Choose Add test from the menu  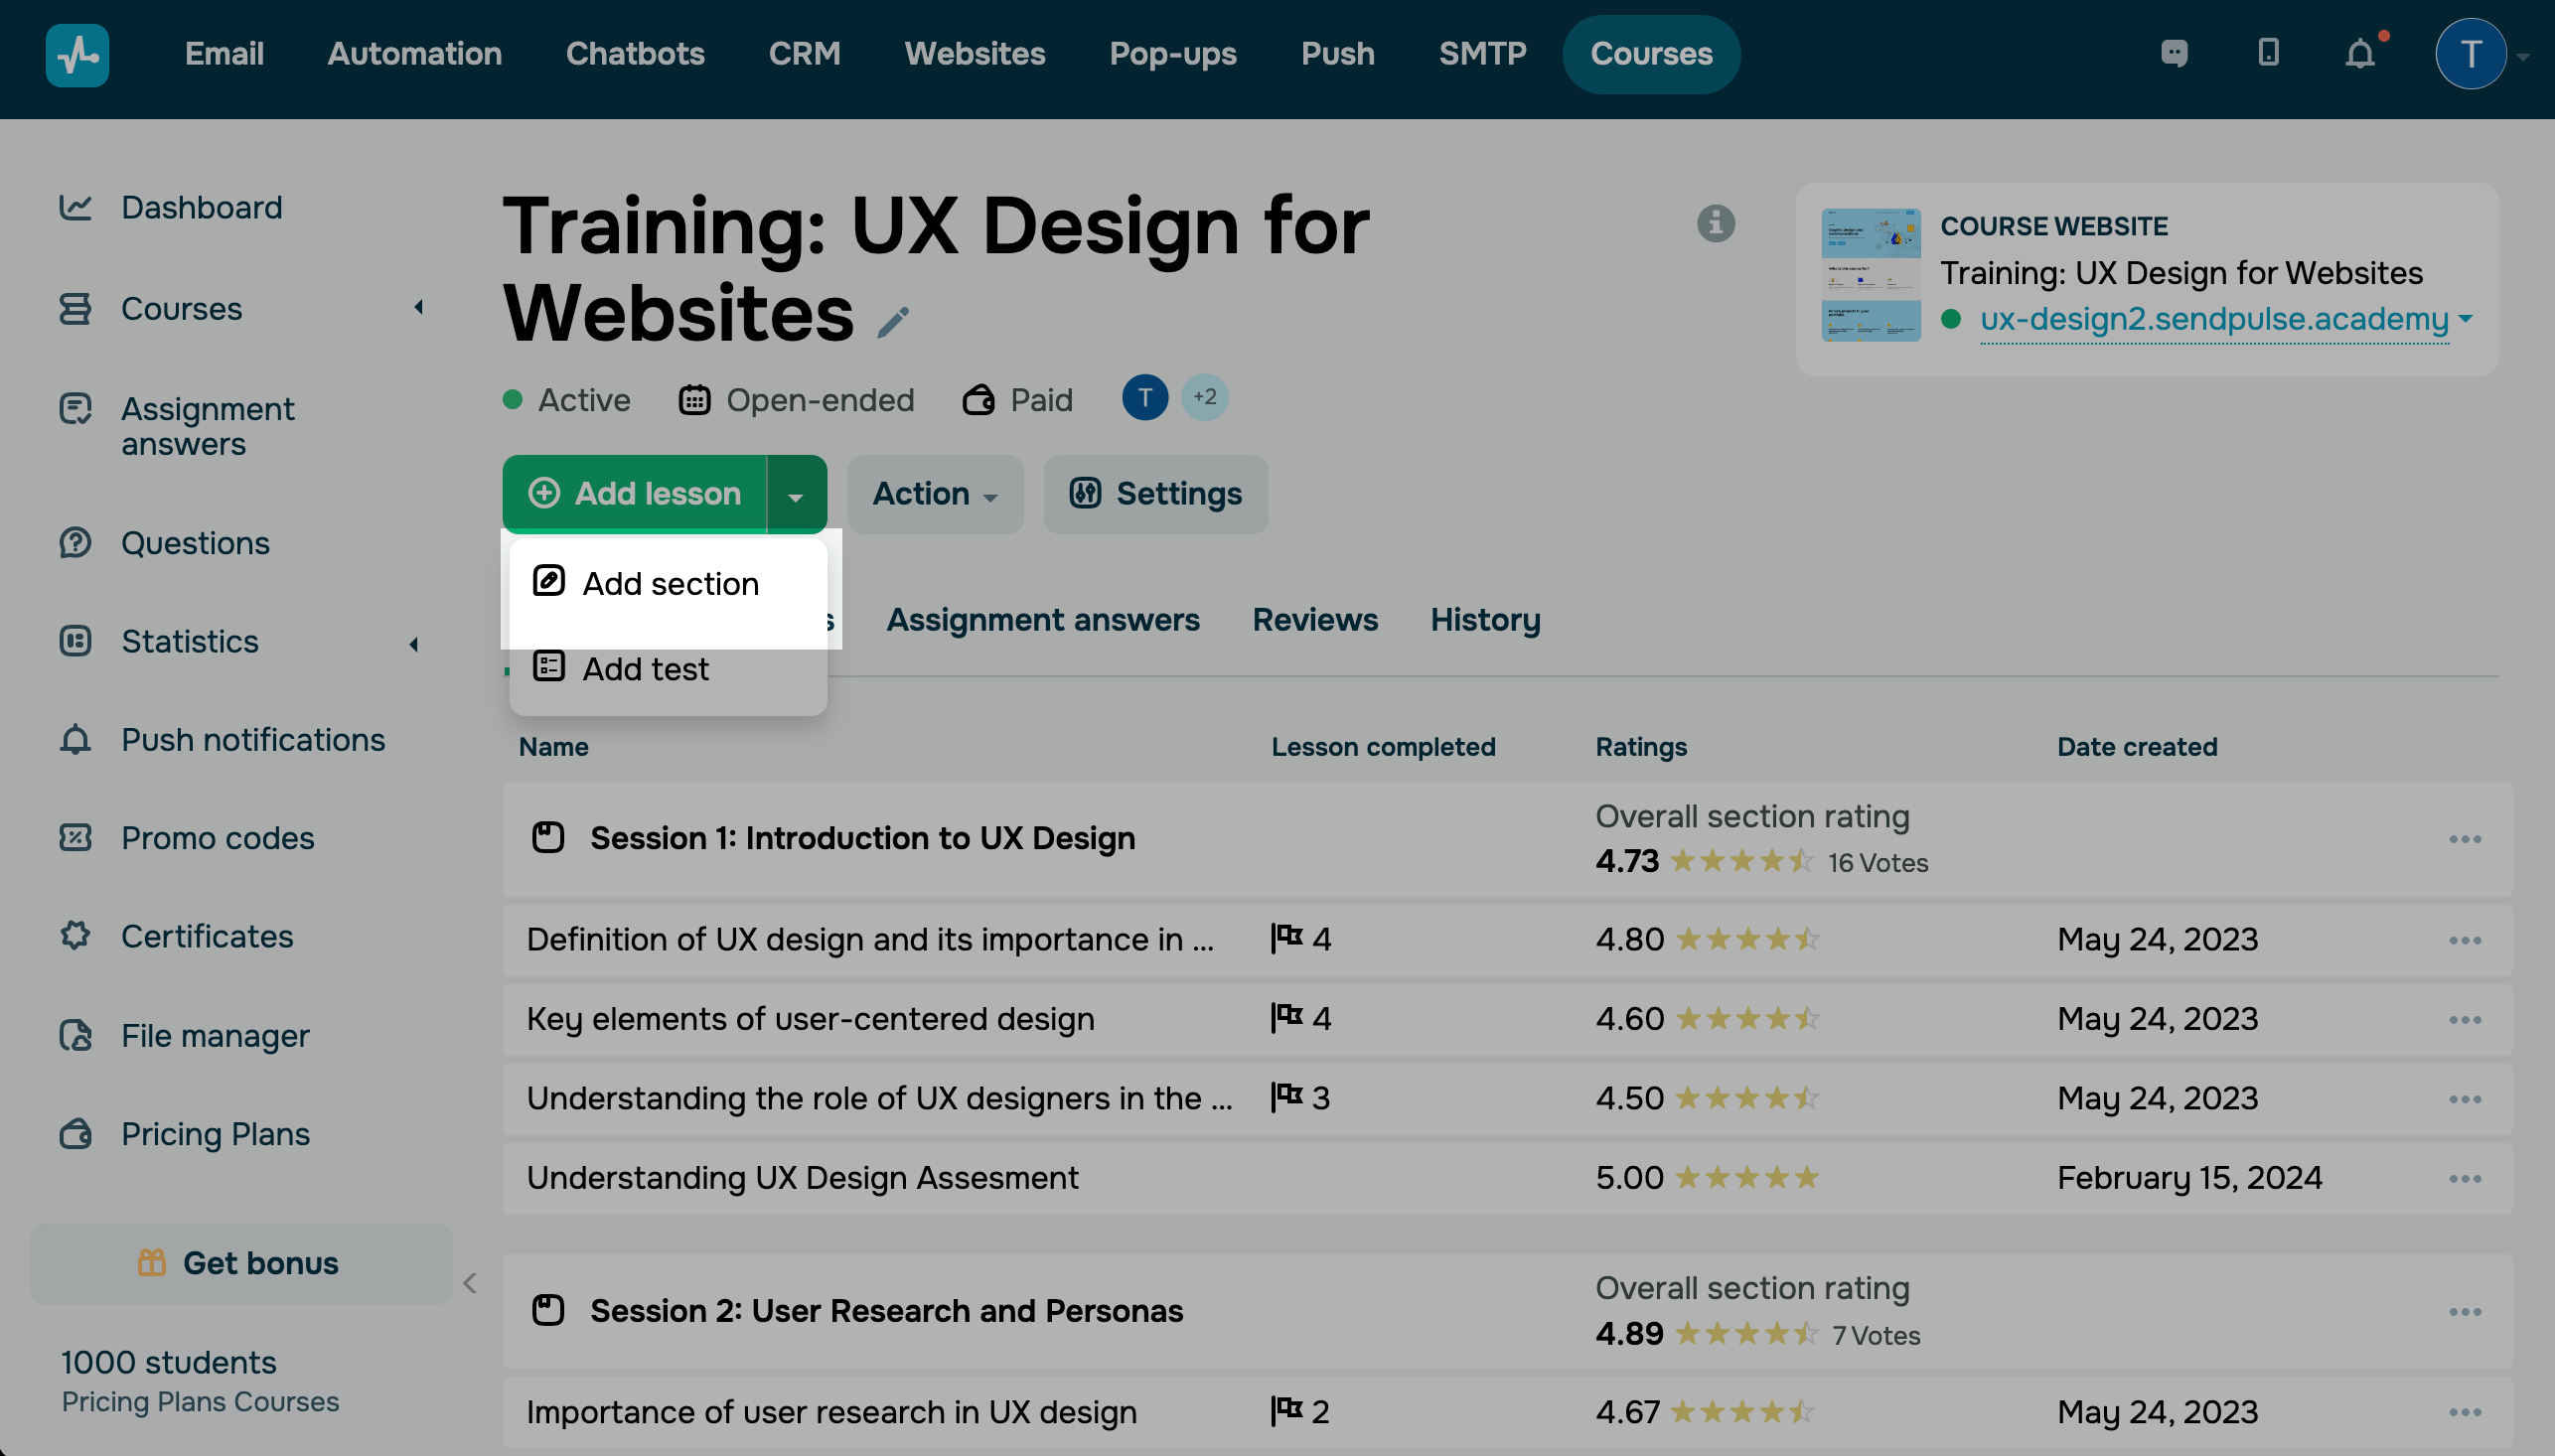(x=645, y=668)
